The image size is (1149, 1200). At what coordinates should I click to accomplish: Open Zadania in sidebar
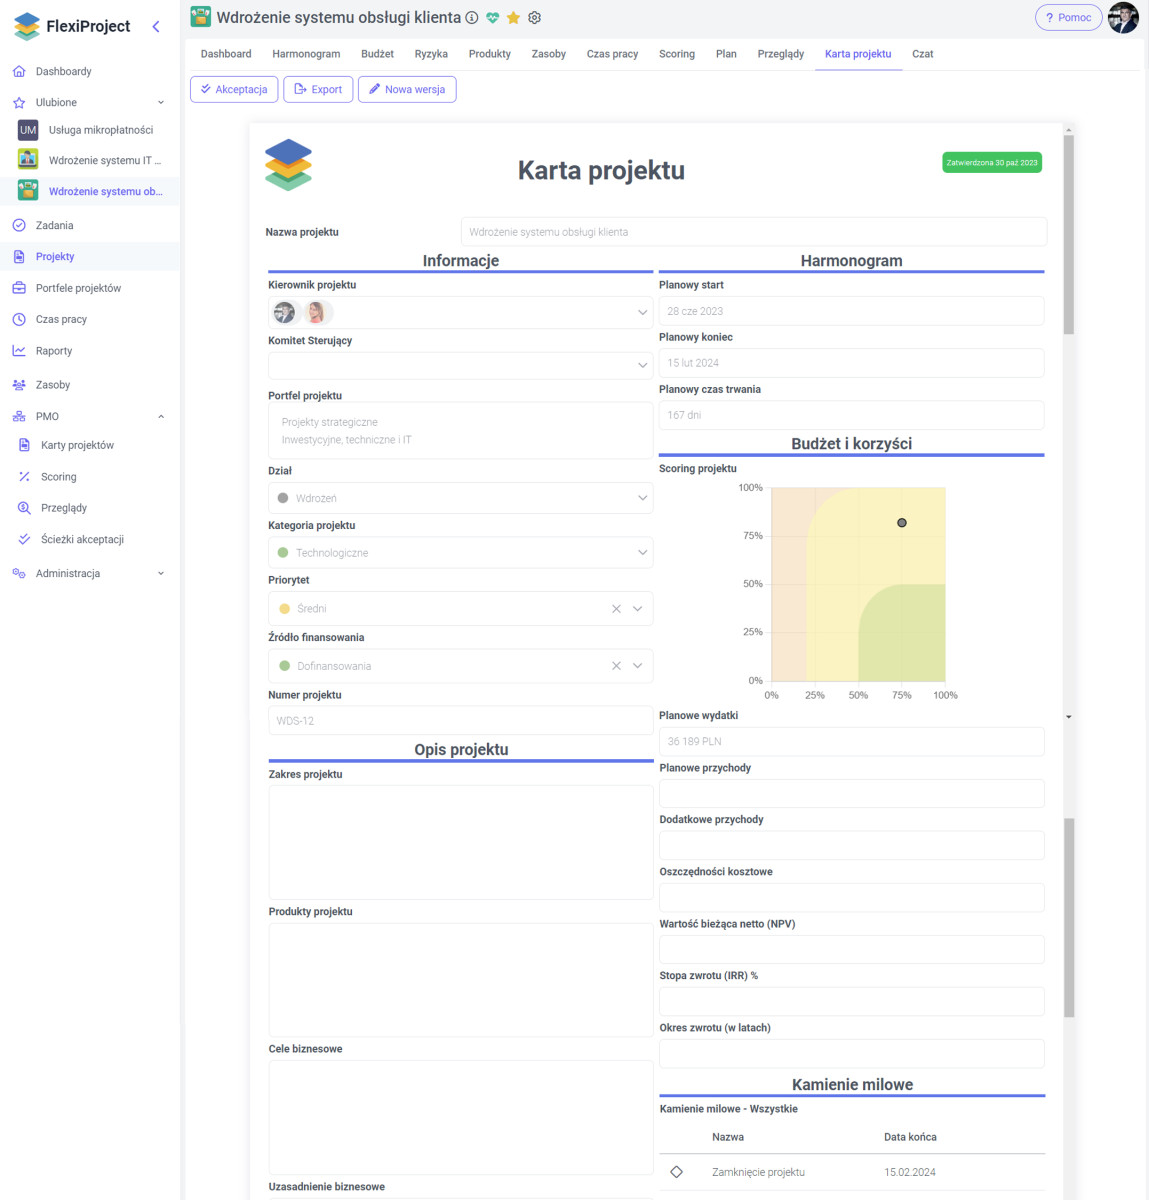[x=55, y=226]
